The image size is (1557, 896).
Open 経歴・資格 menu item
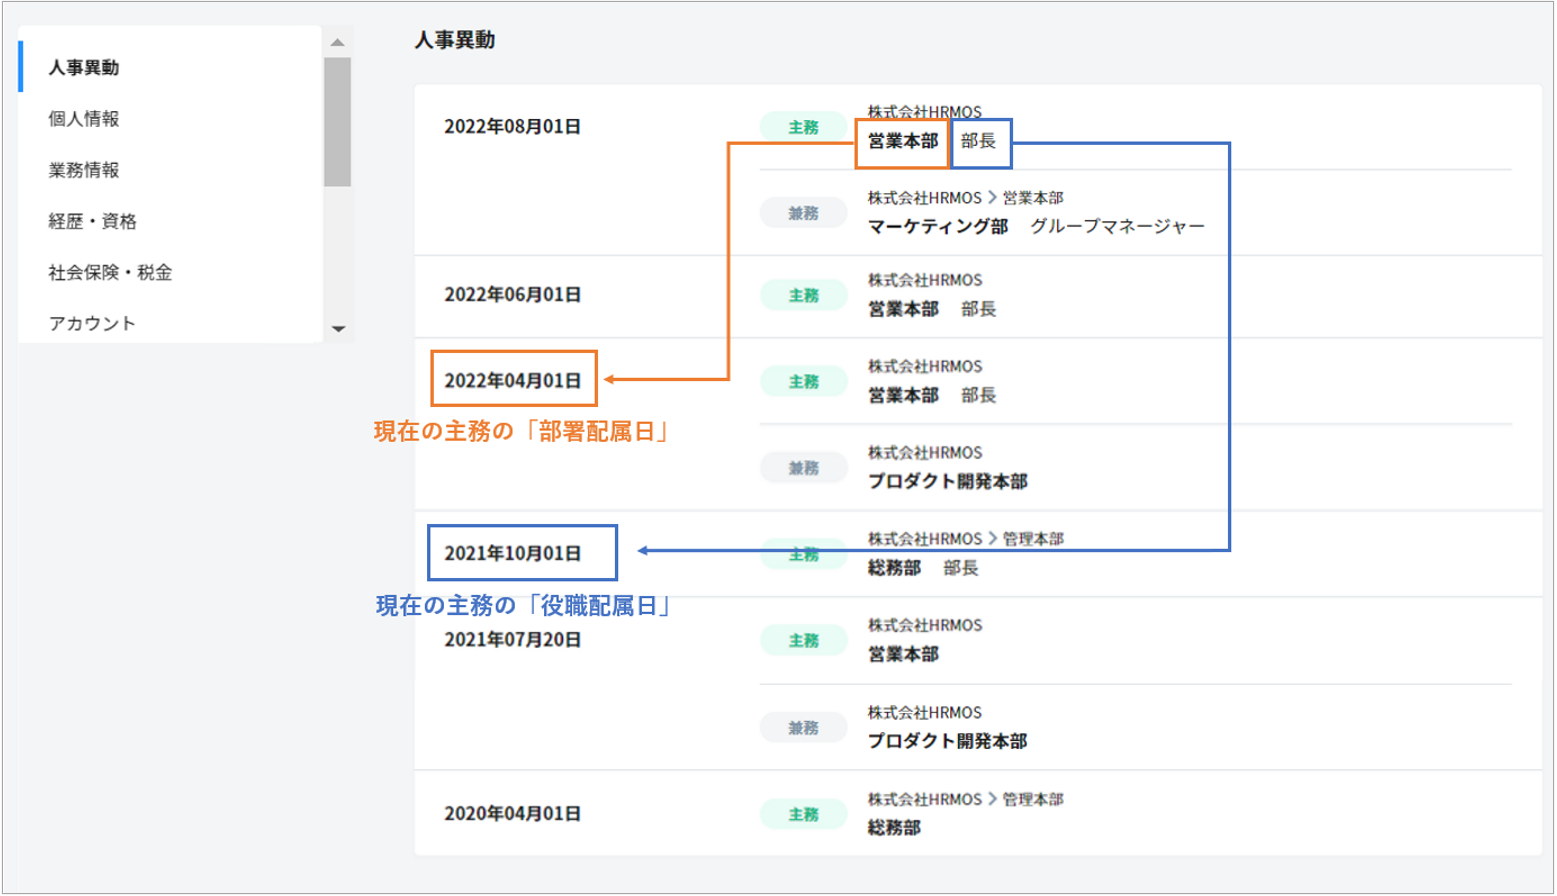(92, 221)
